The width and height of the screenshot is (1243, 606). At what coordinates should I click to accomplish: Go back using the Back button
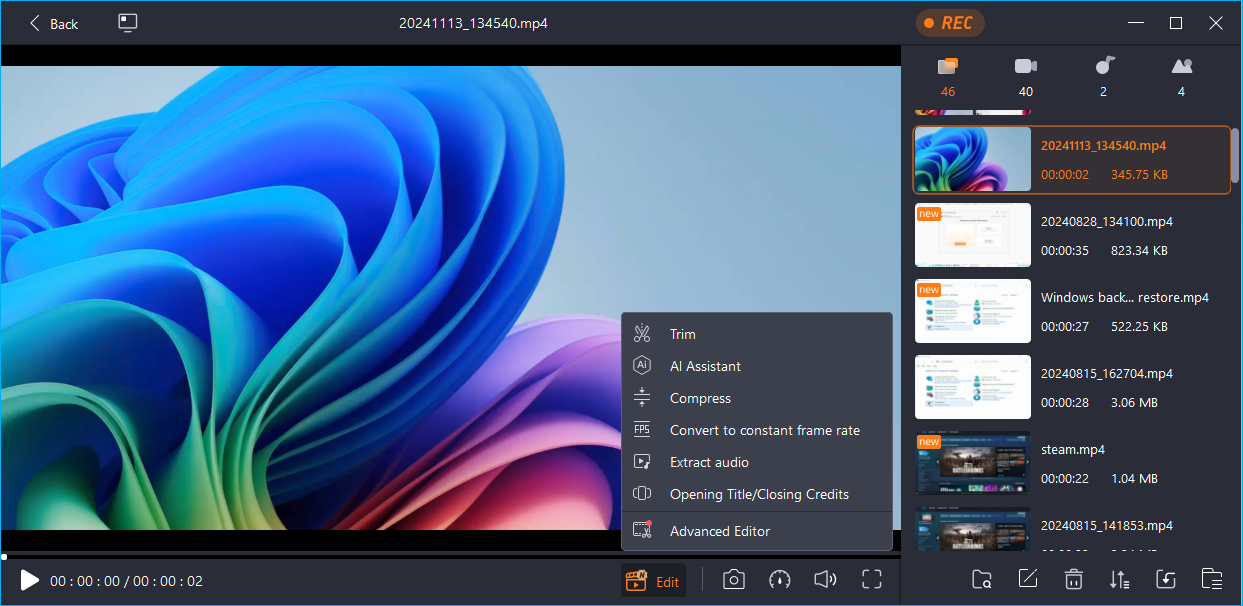[x=54, y=23]
